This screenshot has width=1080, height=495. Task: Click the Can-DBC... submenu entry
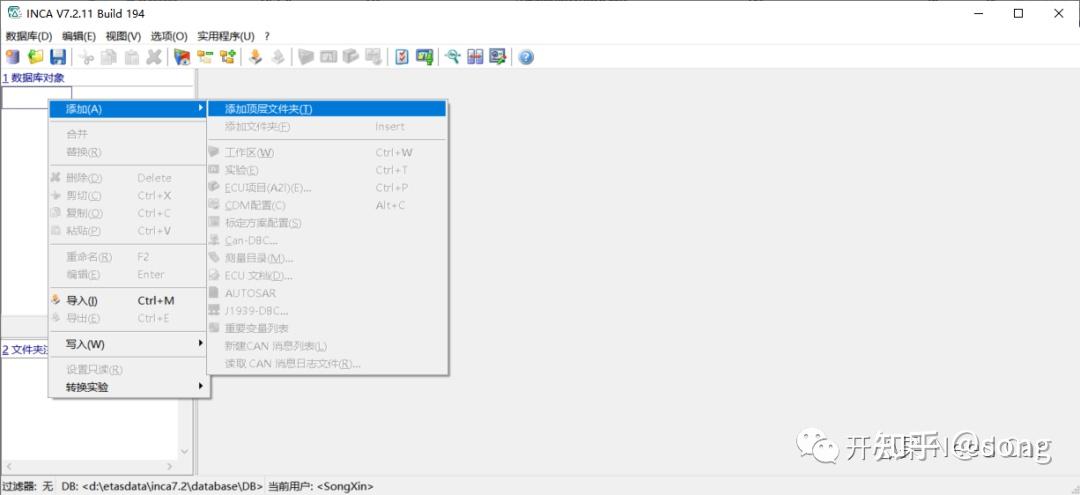coord(326,240)
